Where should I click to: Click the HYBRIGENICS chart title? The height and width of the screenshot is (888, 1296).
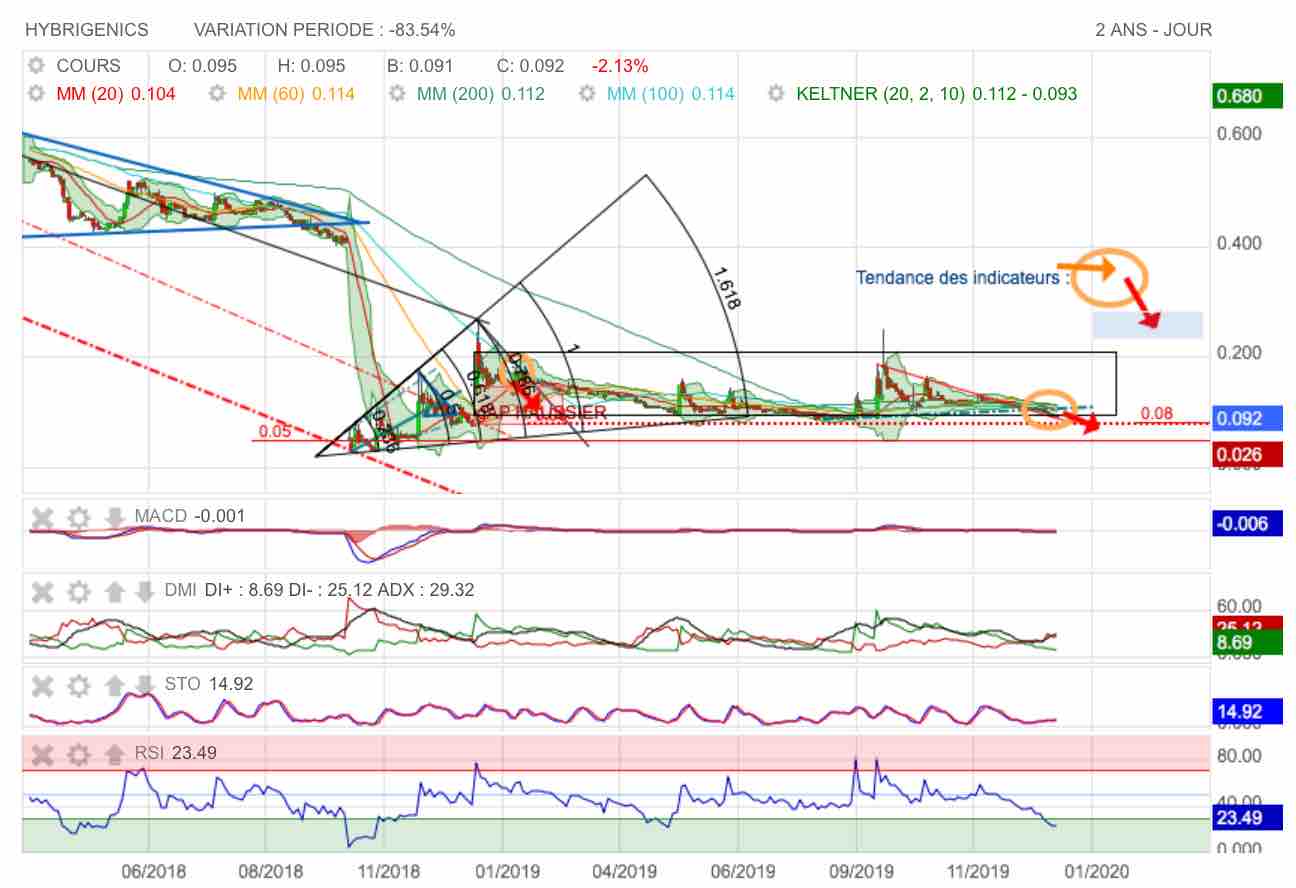click(86, 30)
